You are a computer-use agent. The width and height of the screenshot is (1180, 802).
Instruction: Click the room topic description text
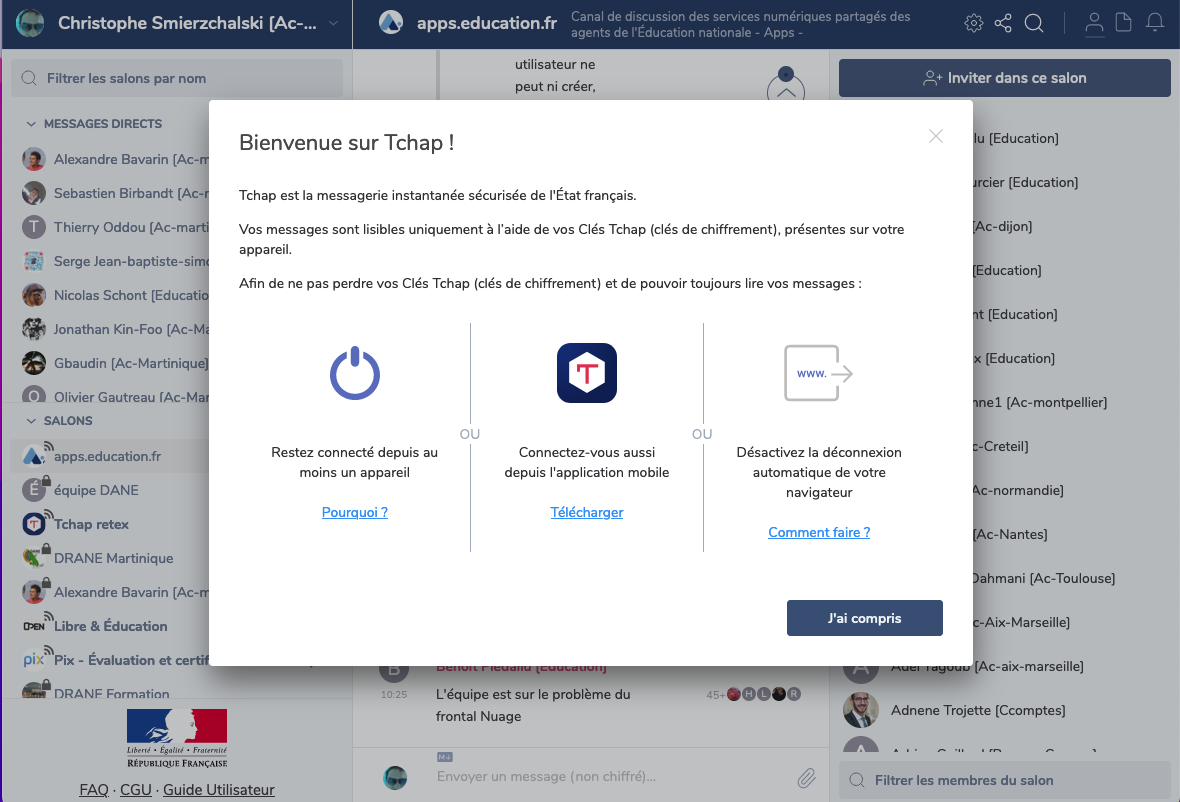point(740,24)
